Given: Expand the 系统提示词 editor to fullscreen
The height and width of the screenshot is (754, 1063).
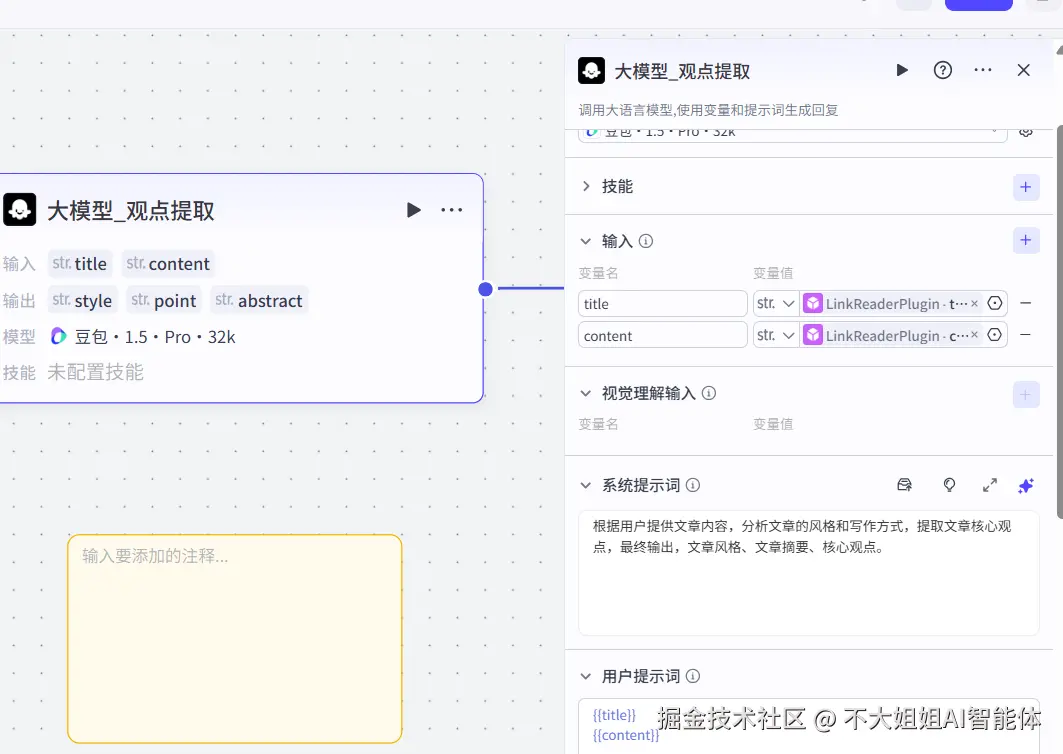Looking at the screenshot, I should [x=990, y=485].
